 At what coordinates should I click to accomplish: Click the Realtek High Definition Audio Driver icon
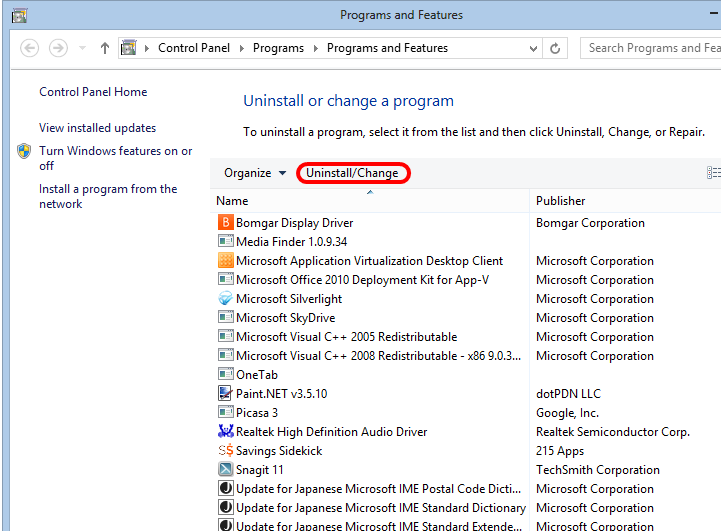coord(225,431)
